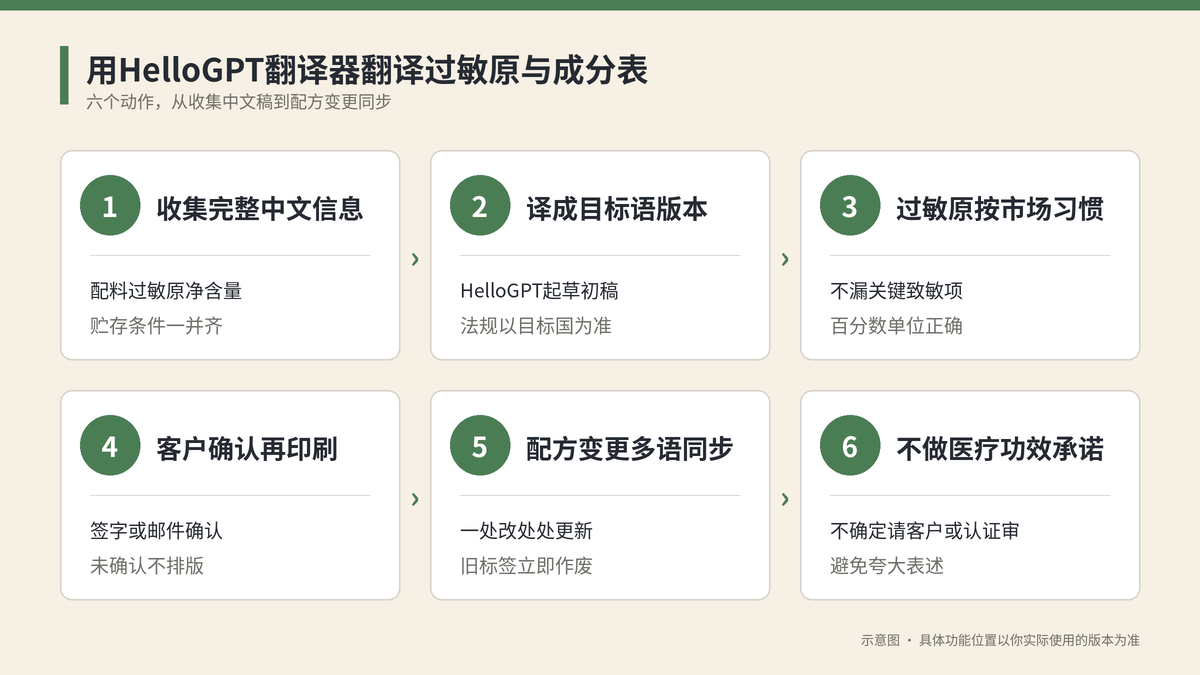Click the line '不漏关键致敏项'

[x=897, y=291]
